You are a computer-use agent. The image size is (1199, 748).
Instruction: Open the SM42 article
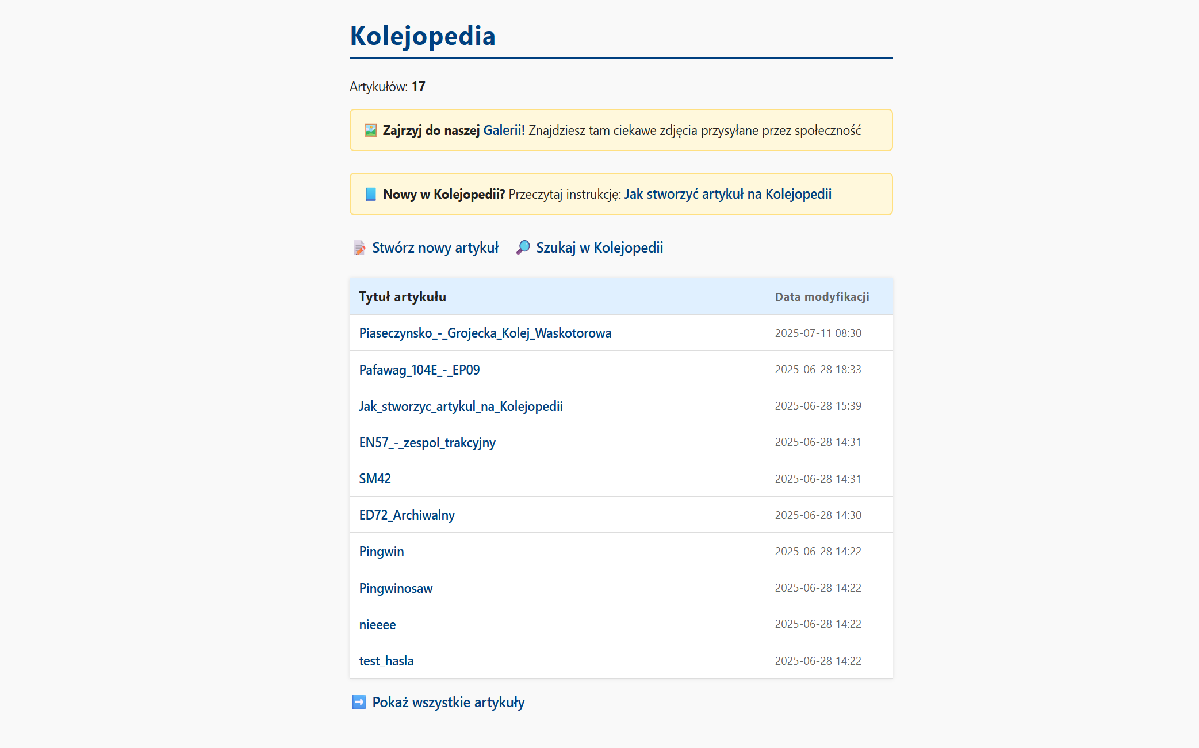pos(375,479)
